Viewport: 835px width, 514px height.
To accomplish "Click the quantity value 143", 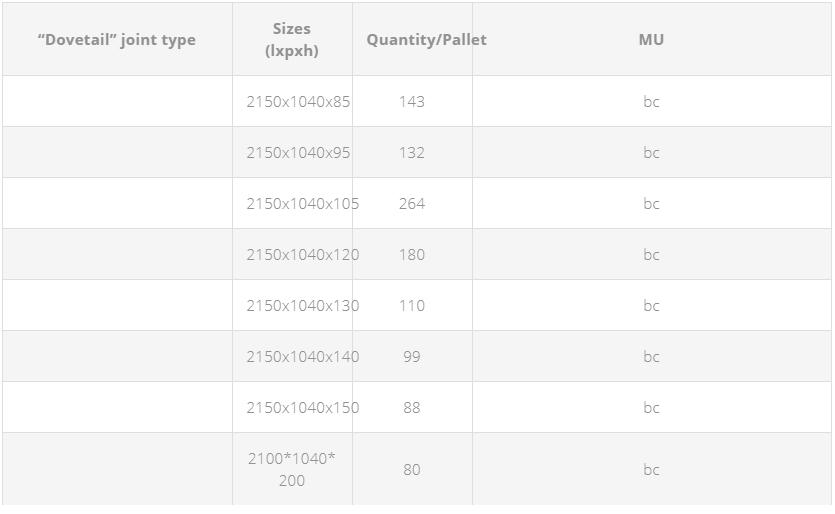I will coord(412,101).
